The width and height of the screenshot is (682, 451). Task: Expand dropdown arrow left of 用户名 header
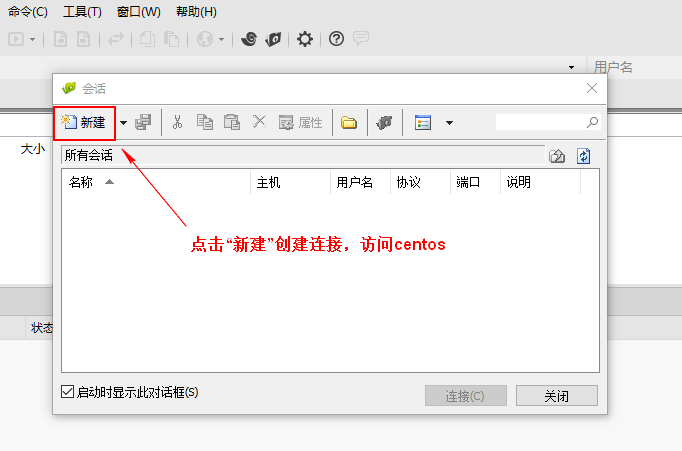[x=572, y=67]
